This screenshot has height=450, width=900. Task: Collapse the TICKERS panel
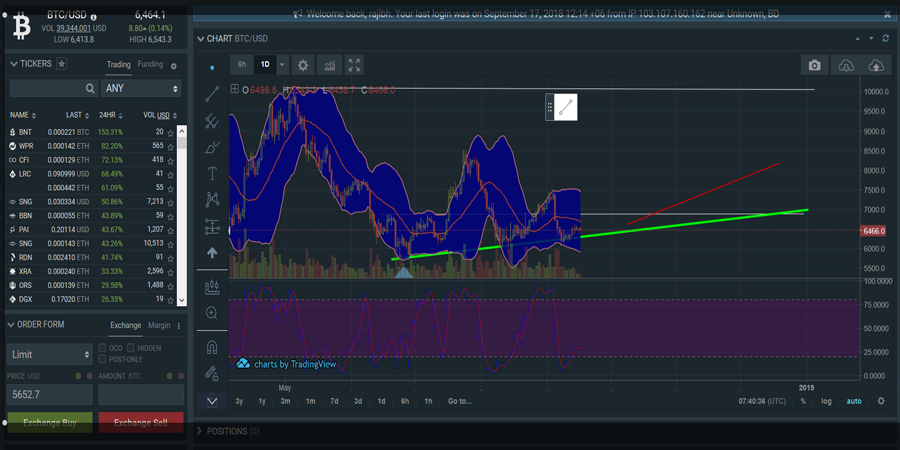[x=14, y=64]
